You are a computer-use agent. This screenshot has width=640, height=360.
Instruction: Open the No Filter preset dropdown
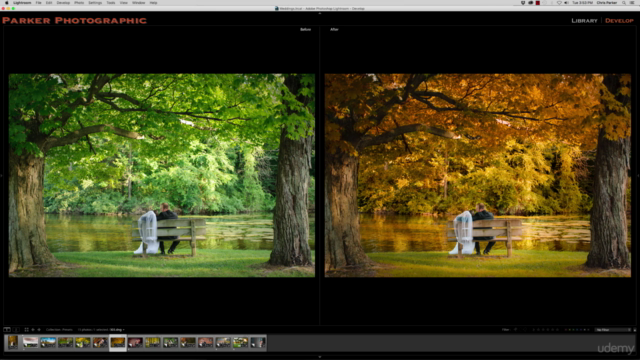(613, 330)
